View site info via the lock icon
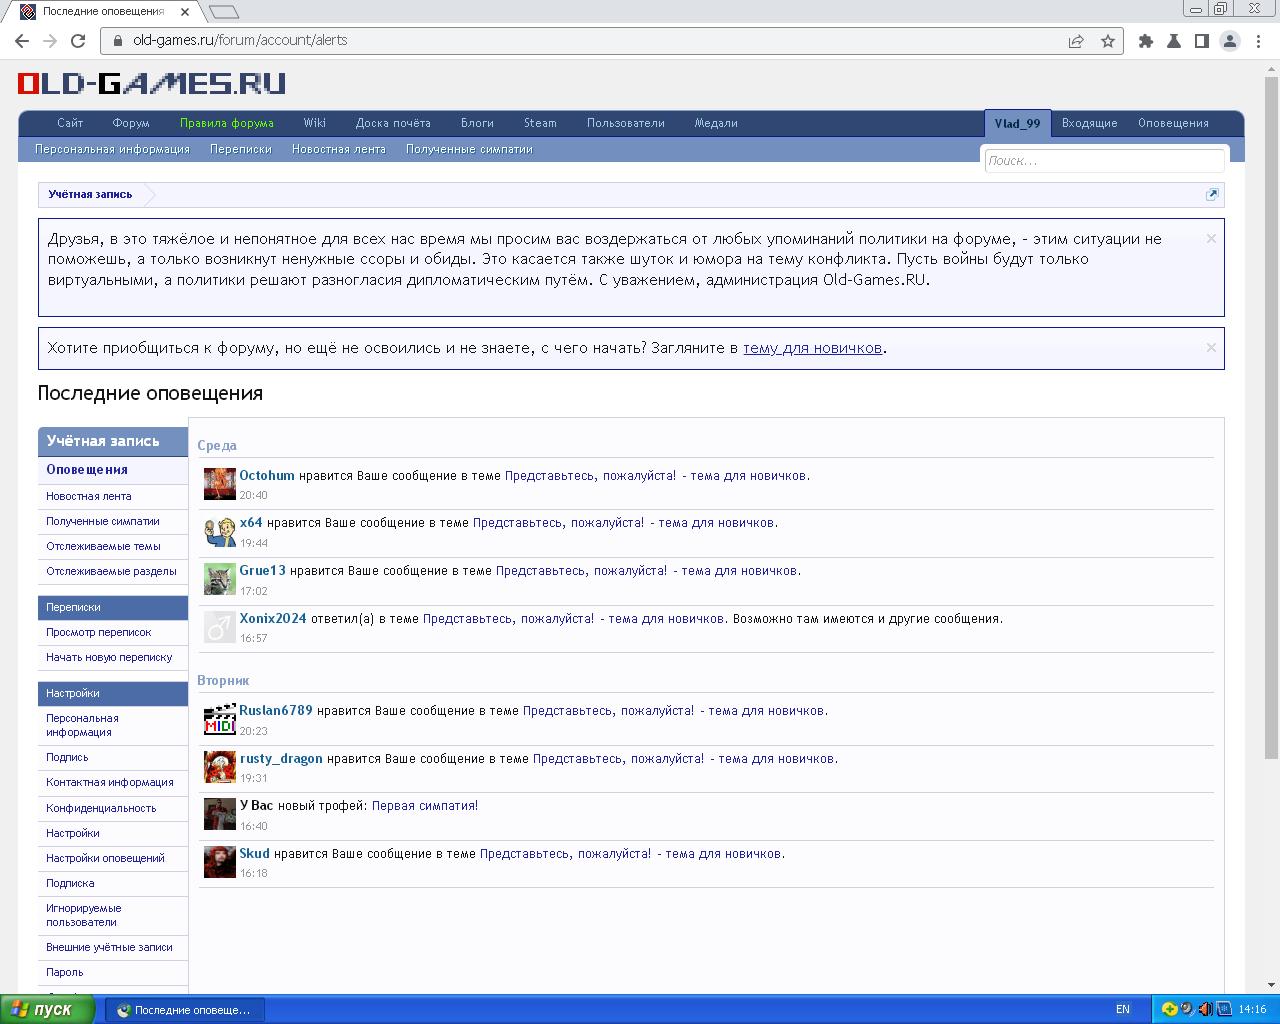 [118, 41]
